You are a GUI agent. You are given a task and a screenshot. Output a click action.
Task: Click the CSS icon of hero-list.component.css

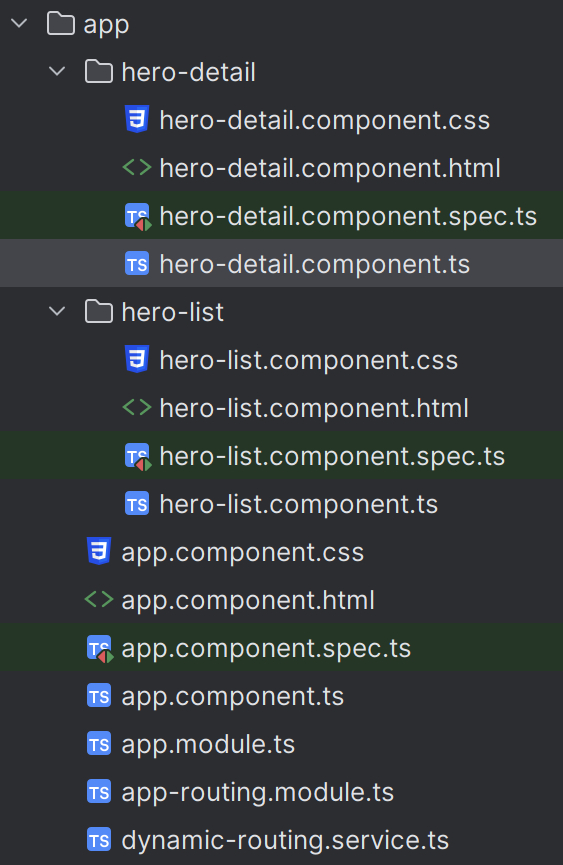pos(137,359)
